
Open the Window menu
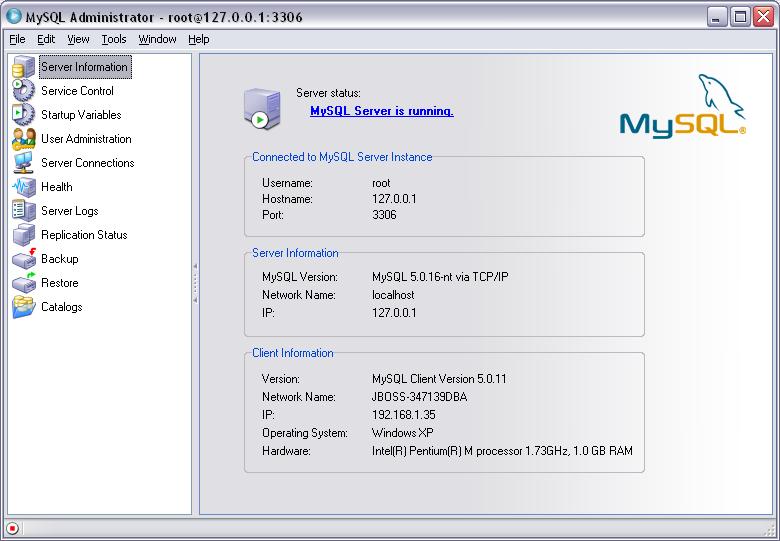click(157, 39)
